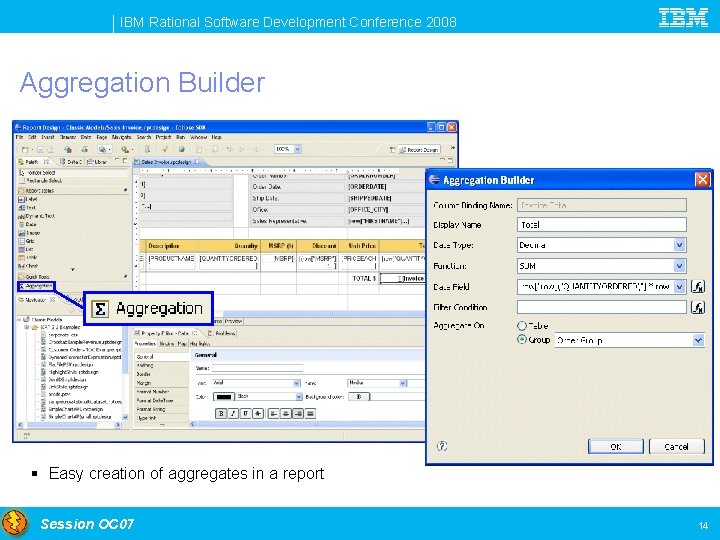Click OK in Aggregation Builder
This screenshot has width=720, height=540.
click(616, 446)
